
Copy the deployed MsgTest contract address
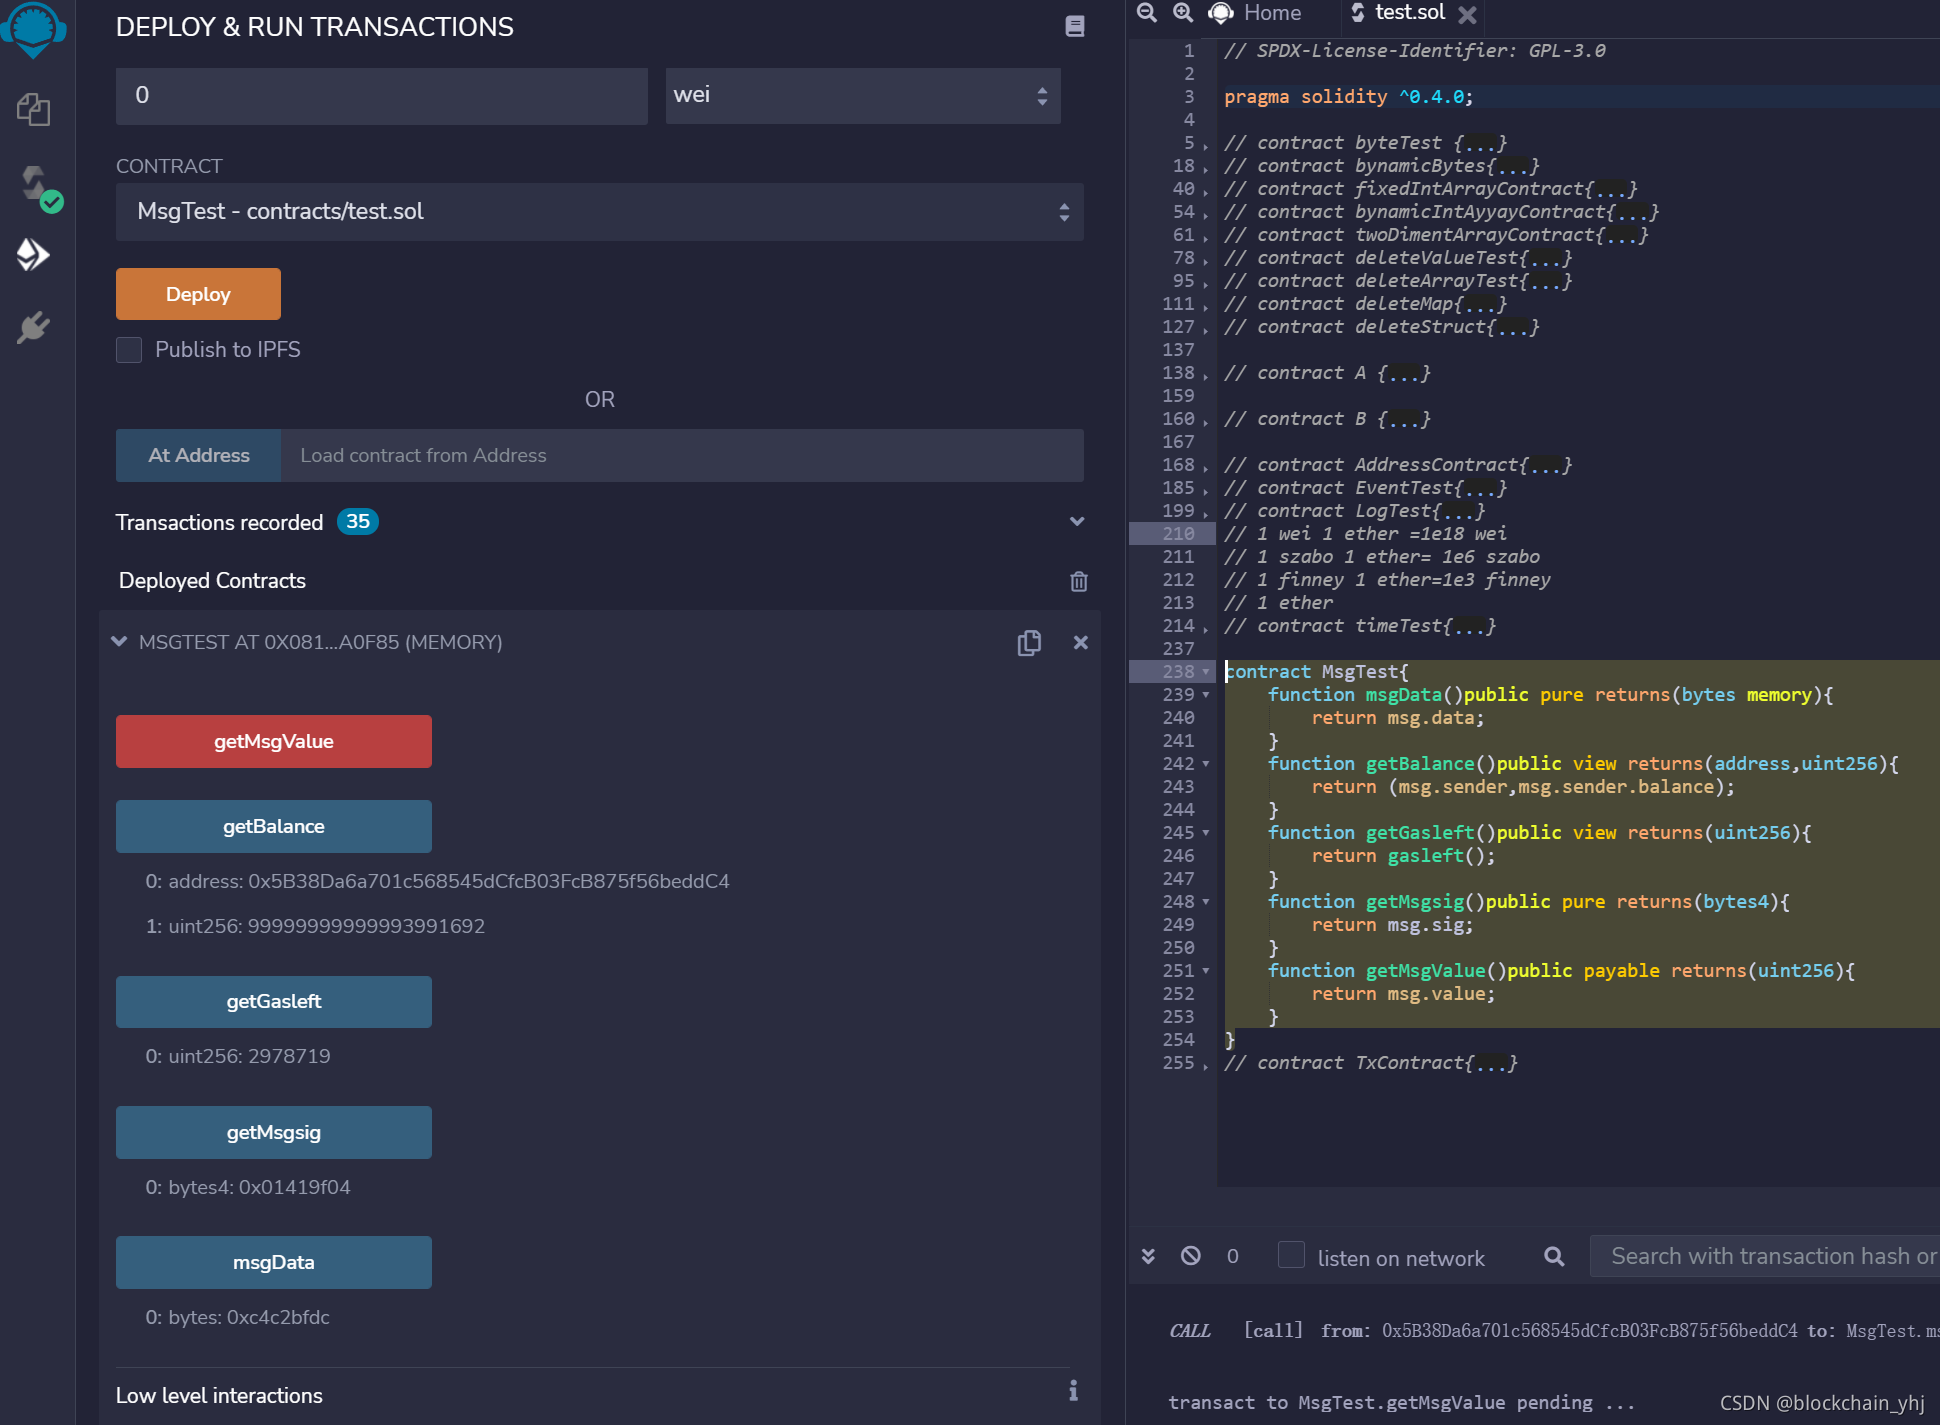pyautogui.click(x=1029, y=643)
